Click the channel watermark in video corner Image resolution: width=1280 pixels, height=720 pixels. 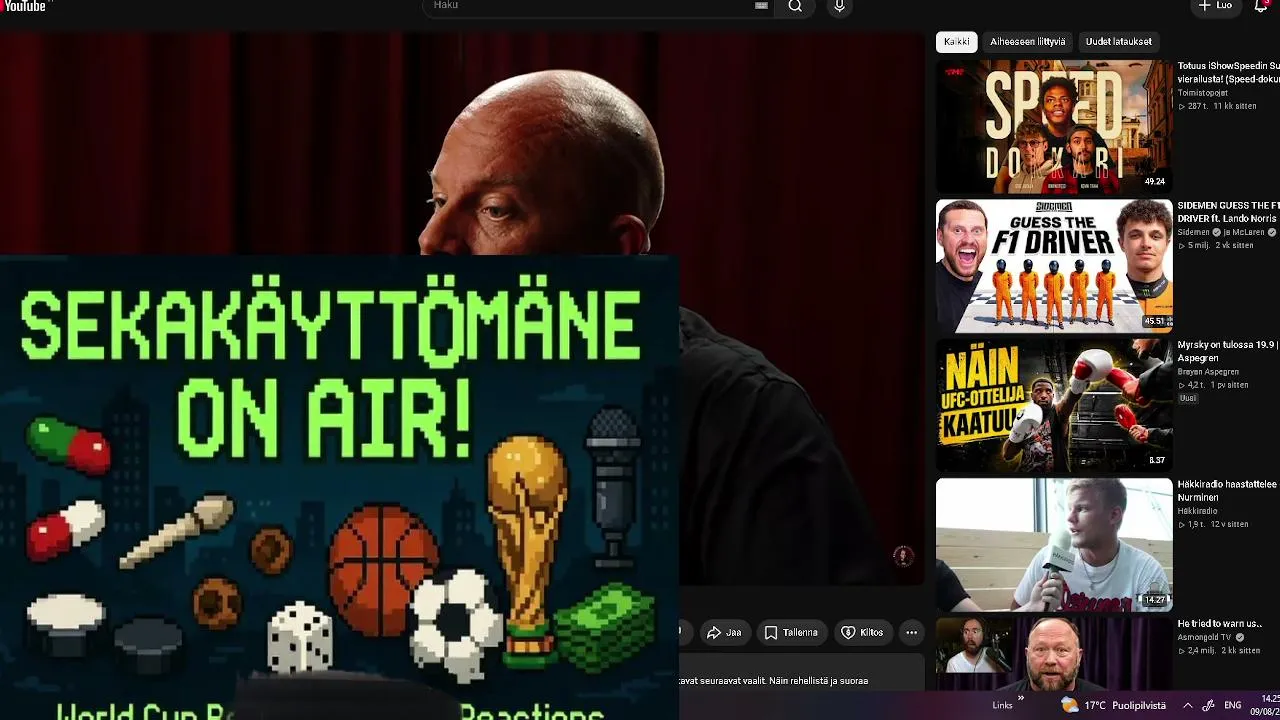pyautogui.click(x=903, y=556)
